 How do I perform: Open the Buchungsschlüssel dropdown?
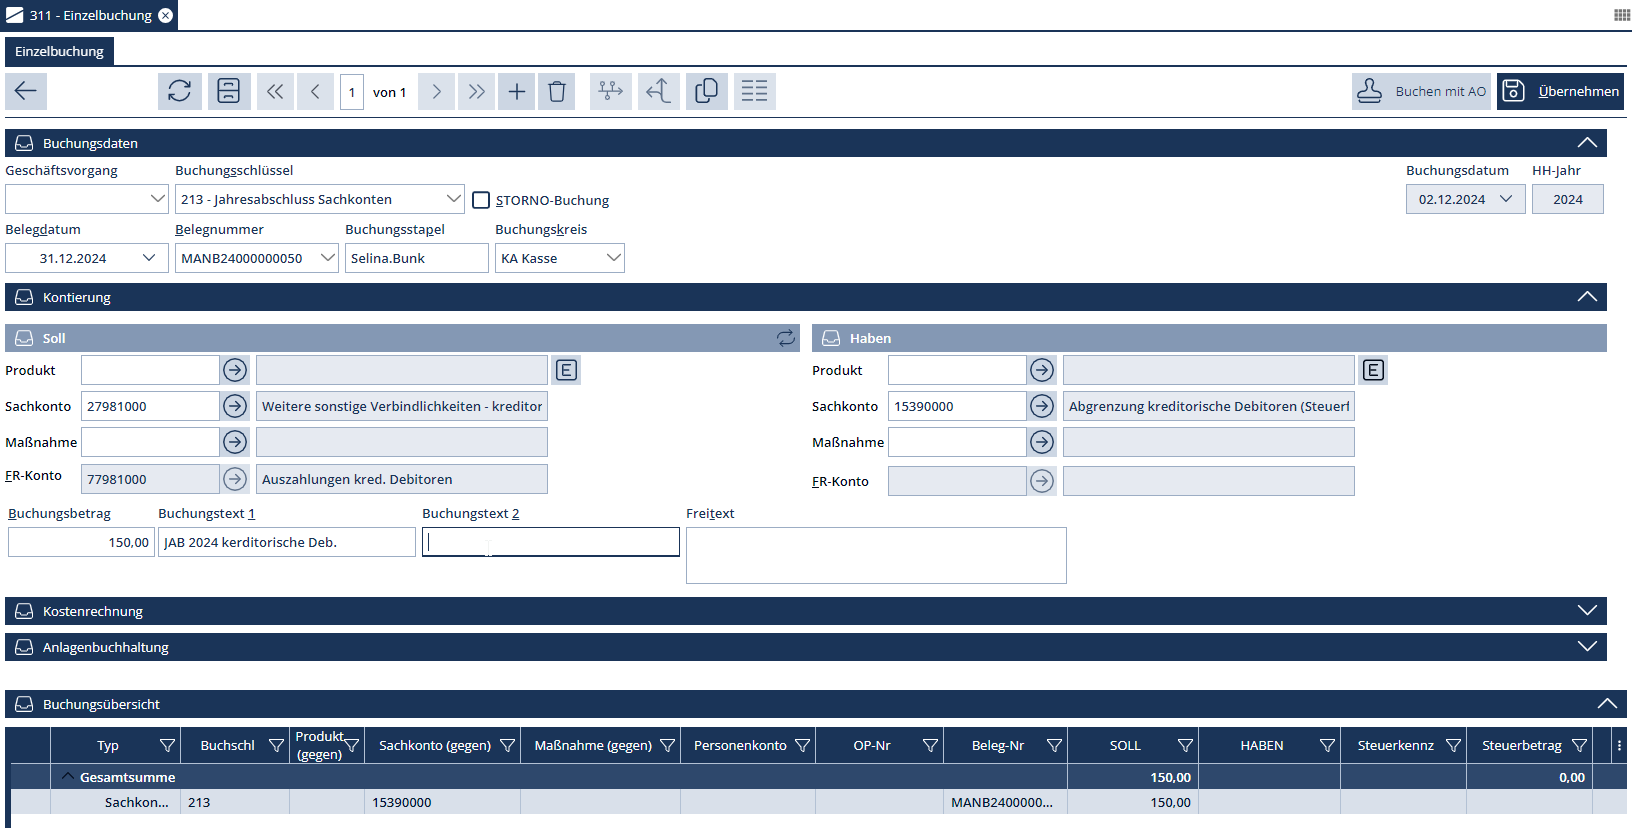pyautogui.click(x=453, y=199)
